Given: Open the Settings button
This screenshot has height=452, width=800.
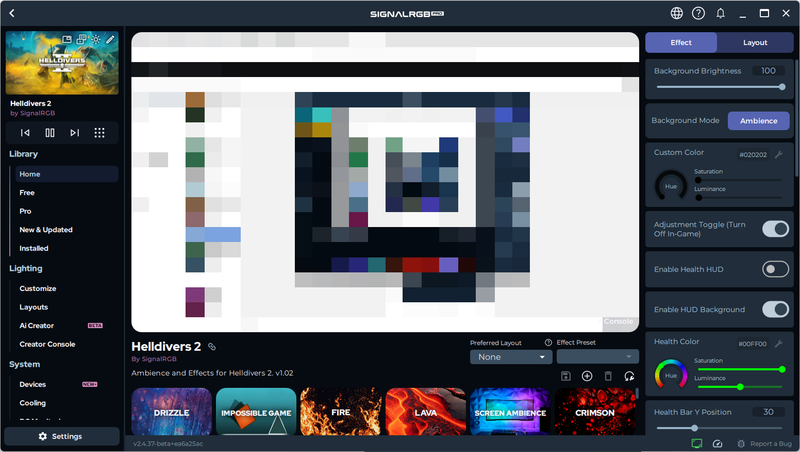Looking at the screenshot, I should 60,436.
